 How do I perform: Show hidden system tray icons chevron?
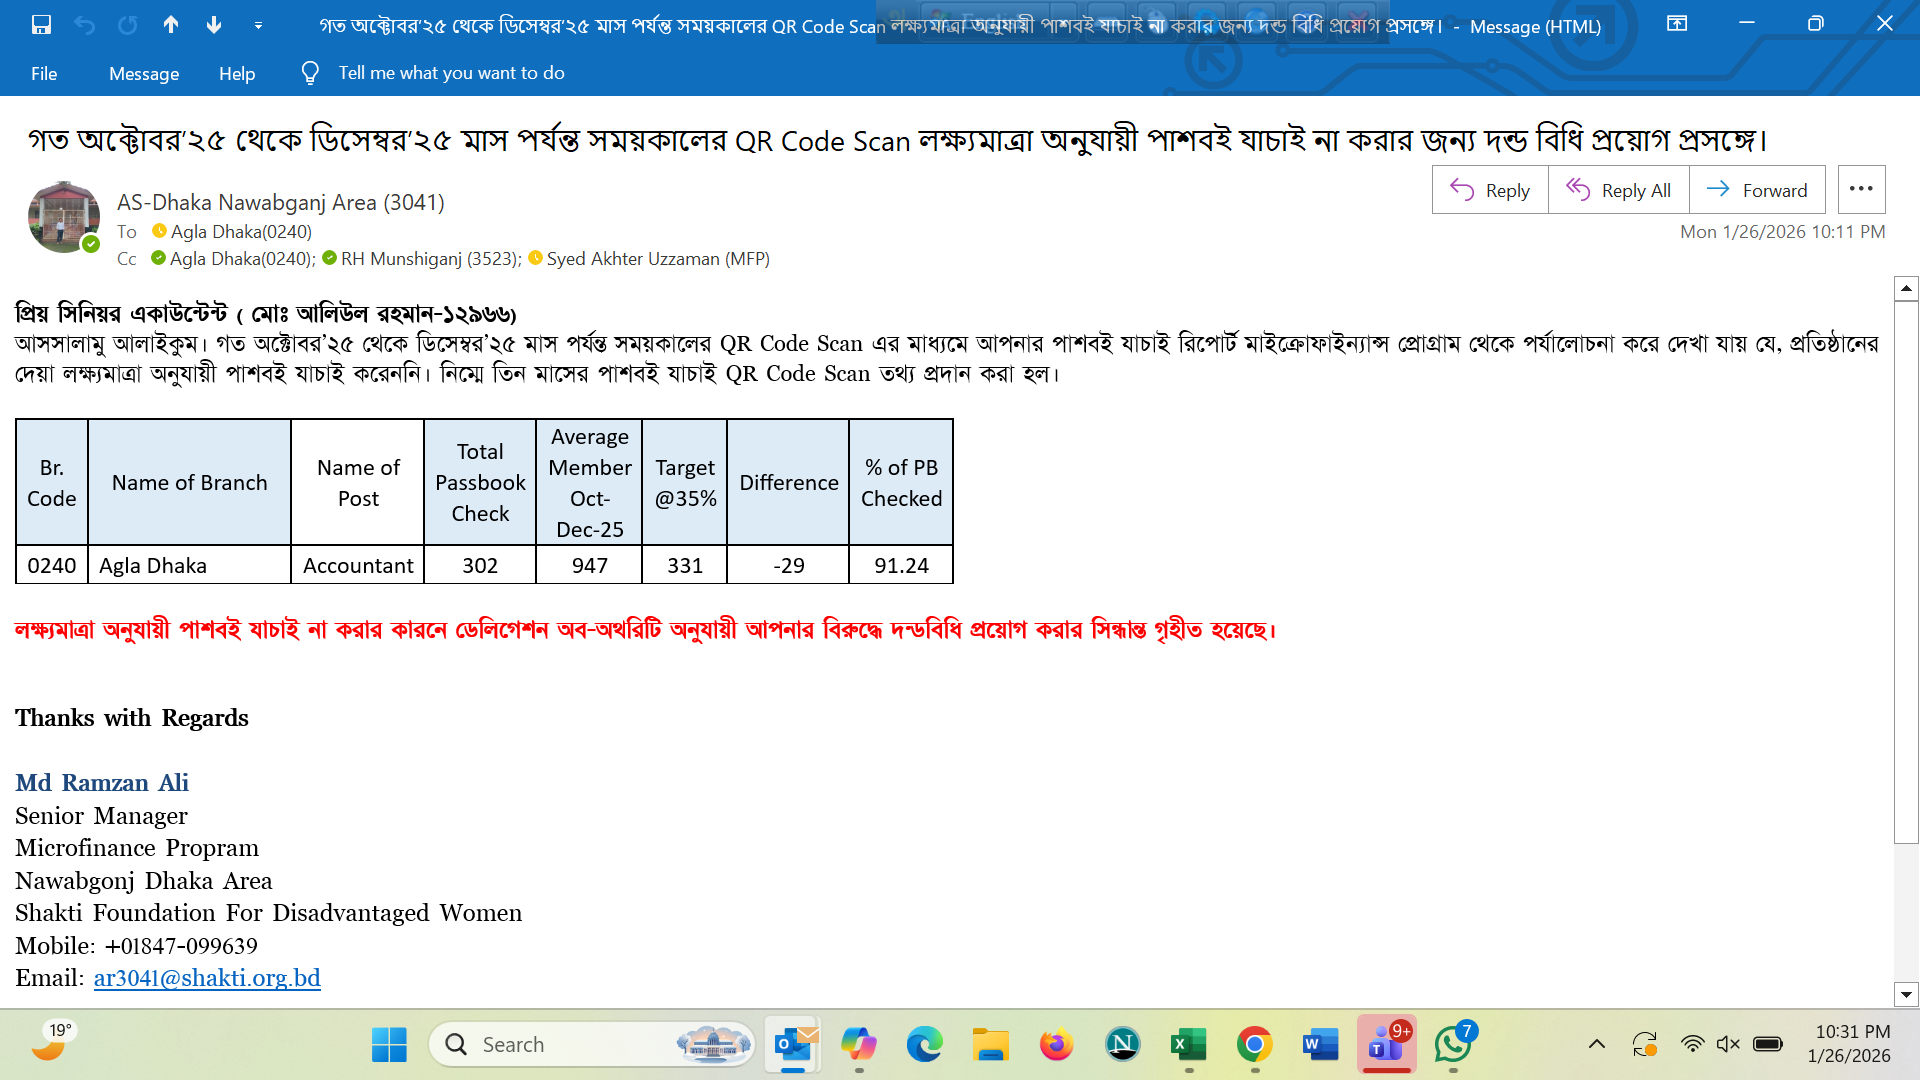[x=1597, y=1045]
